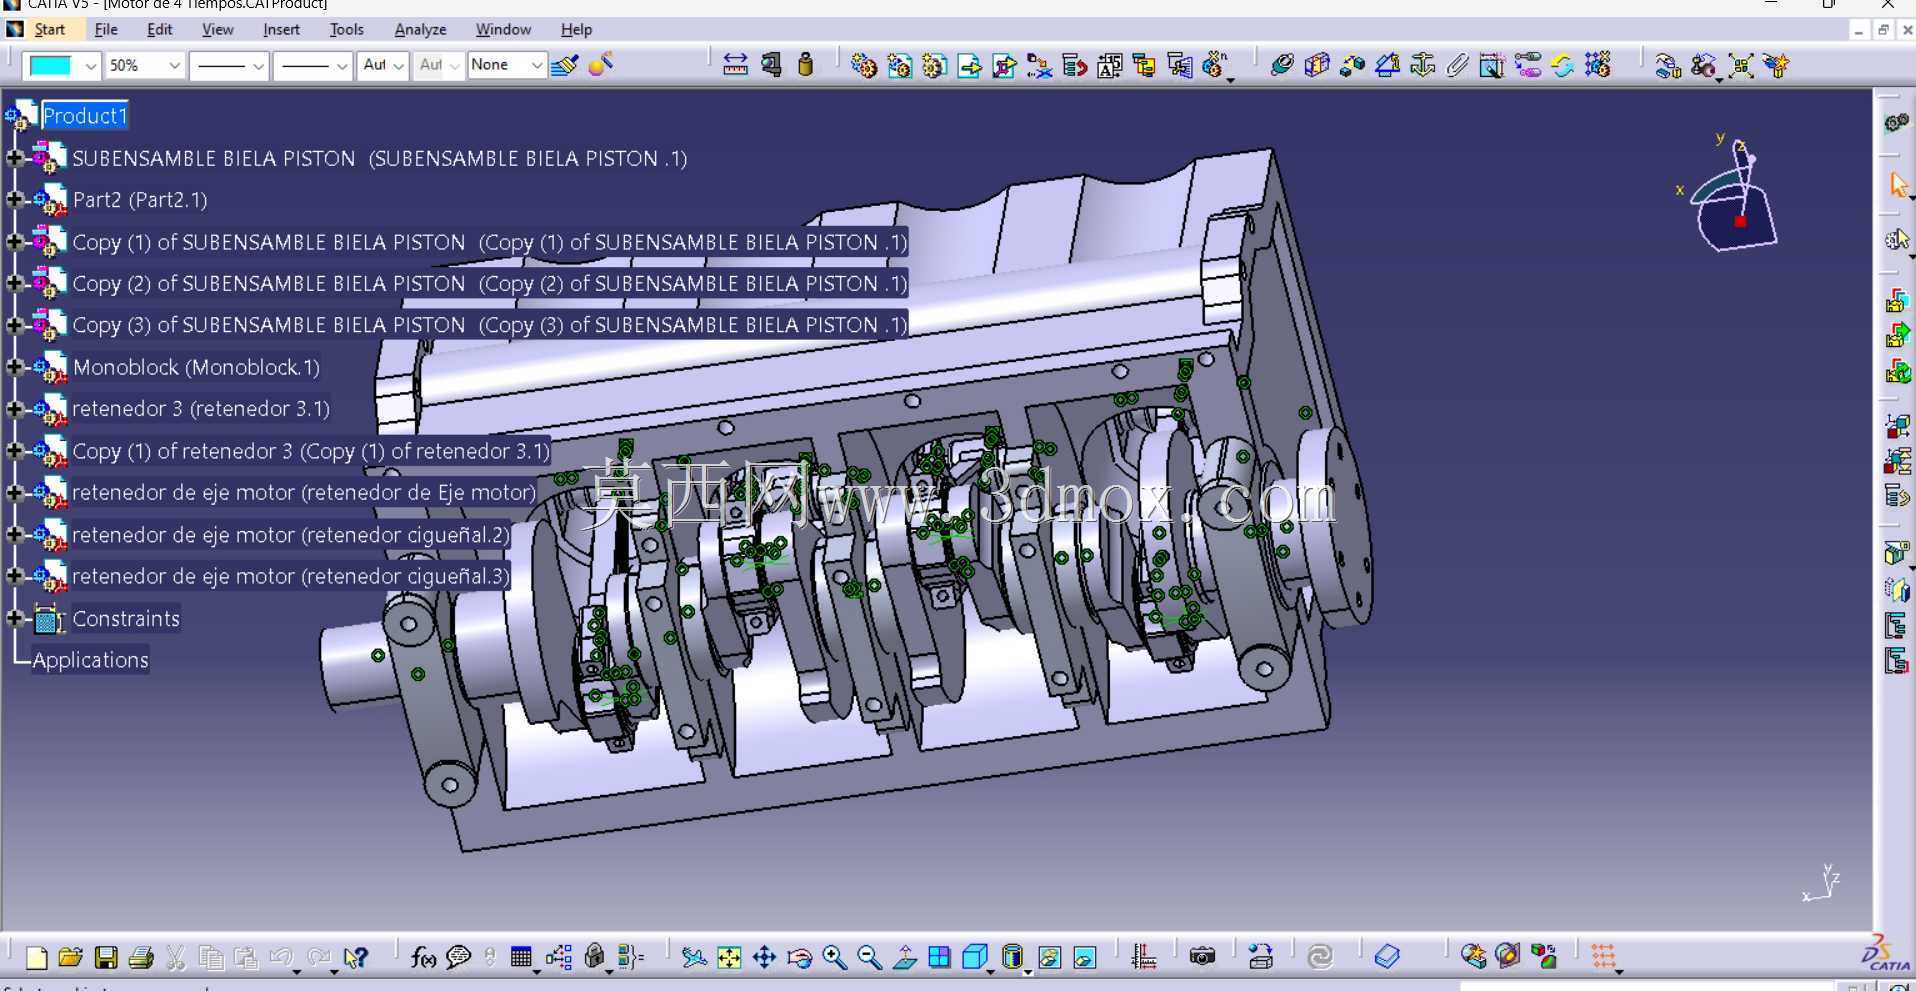Expand the Constraints tree node

(13, 618)
